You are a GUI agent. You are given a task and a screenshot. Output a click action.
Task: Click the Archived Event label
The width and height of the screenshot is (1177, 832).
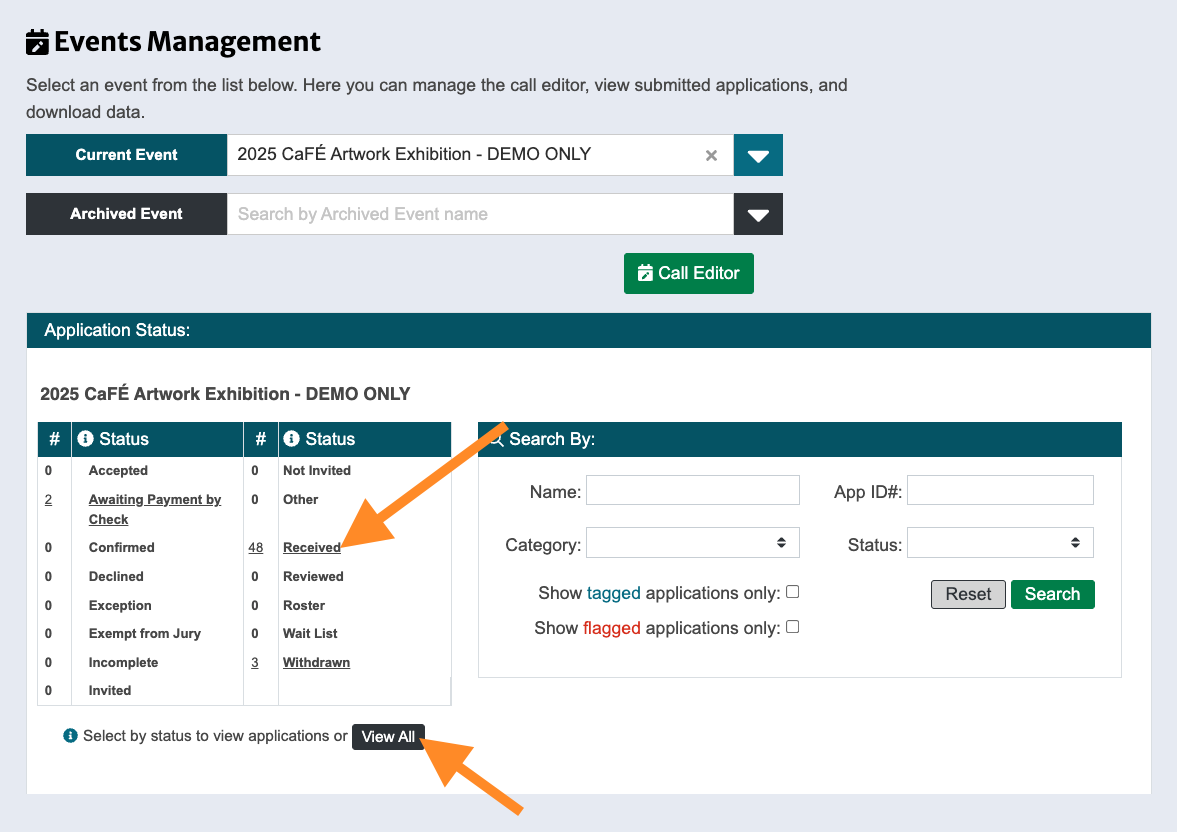(126, 214)
